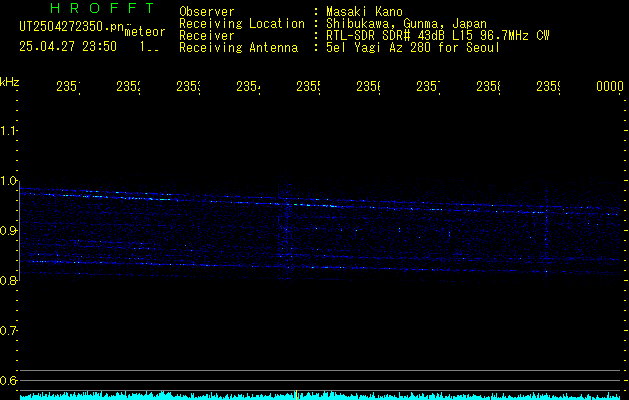Click the 2359 time axis label
629x400 pixels.
pyautogui.click(x=549, y=87)
